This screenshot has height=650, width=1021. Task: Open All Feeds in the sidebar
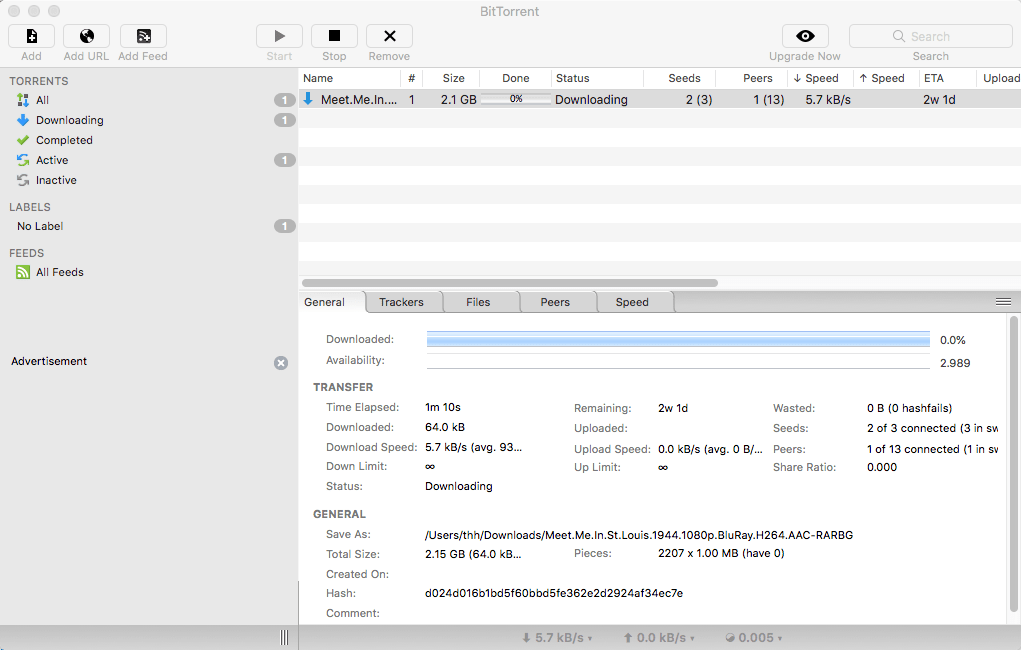point(58,272)
